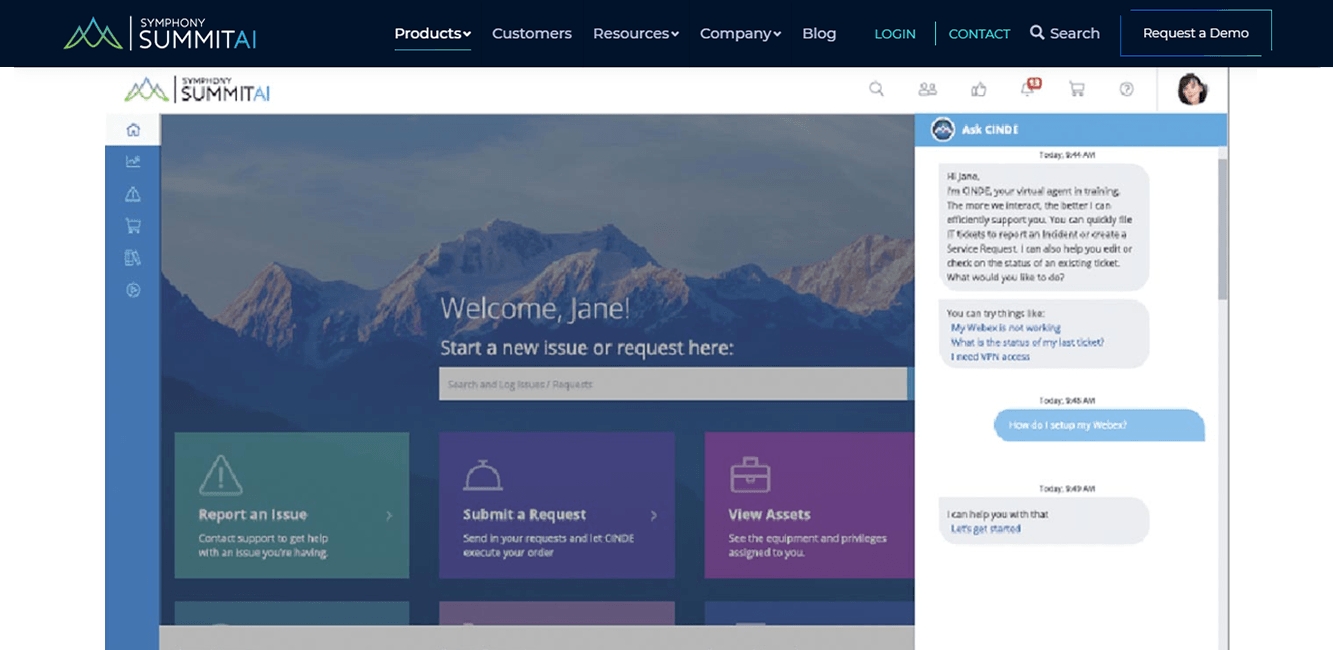This screenshot has height=650, width=1333.
Task: Expand the Resources menu
Action: pos(636,33)
